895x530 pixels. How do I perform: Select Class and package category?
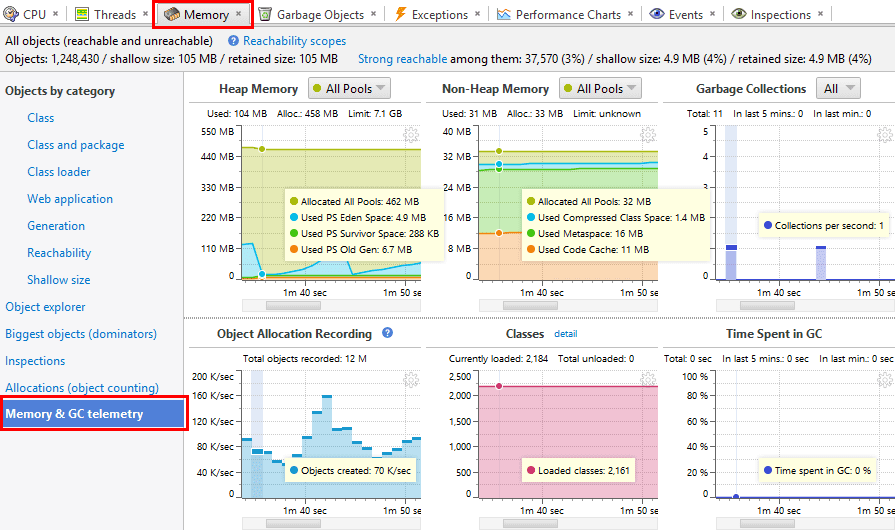(76, 145)
